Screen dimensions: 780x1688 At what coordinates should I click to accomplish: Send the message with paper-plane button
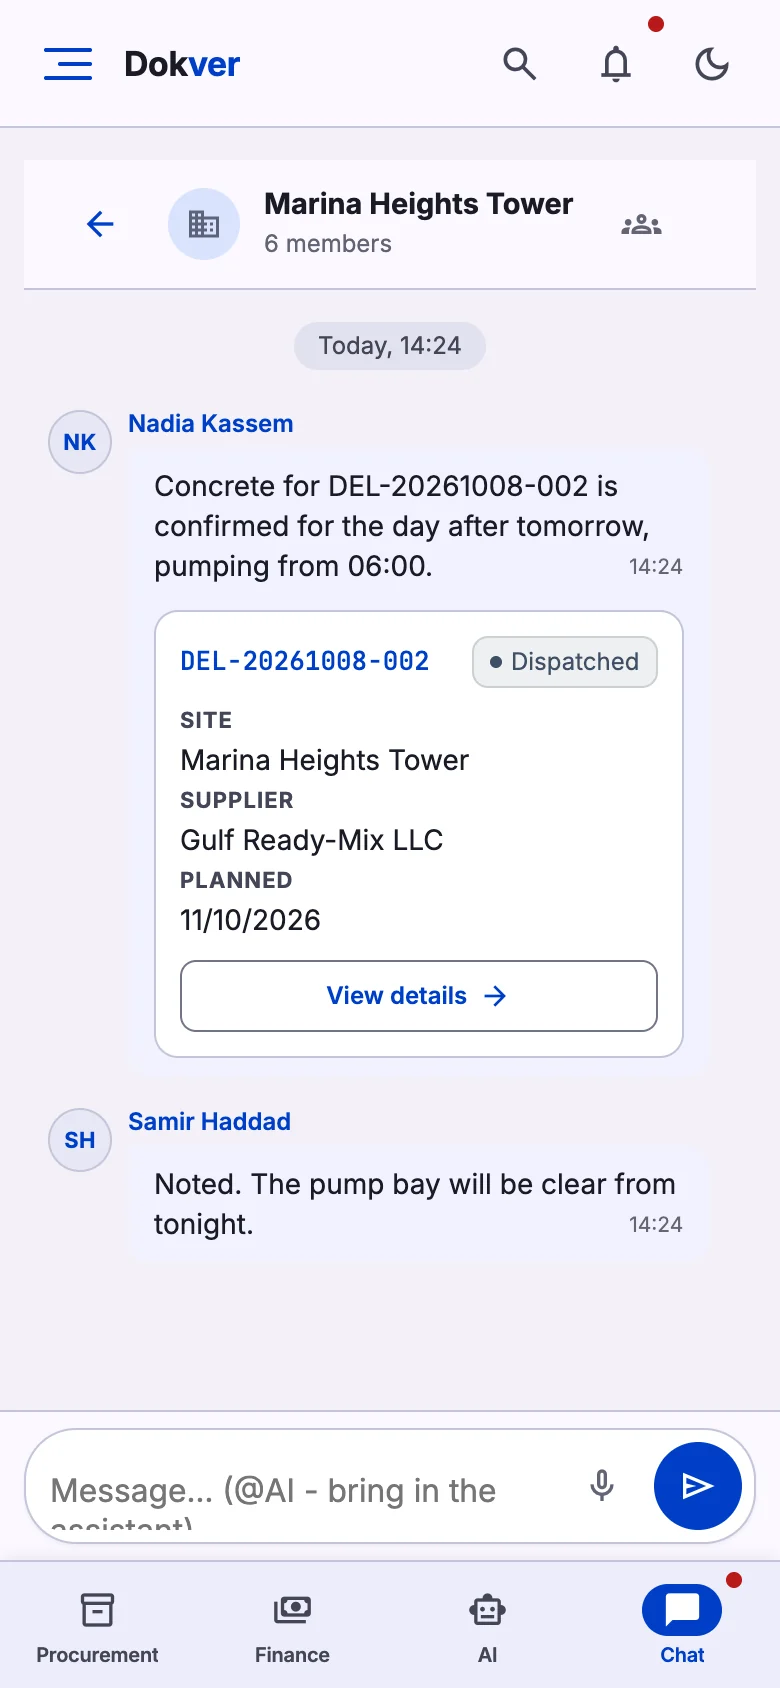pyautogui.click(x=698, y=1486)
